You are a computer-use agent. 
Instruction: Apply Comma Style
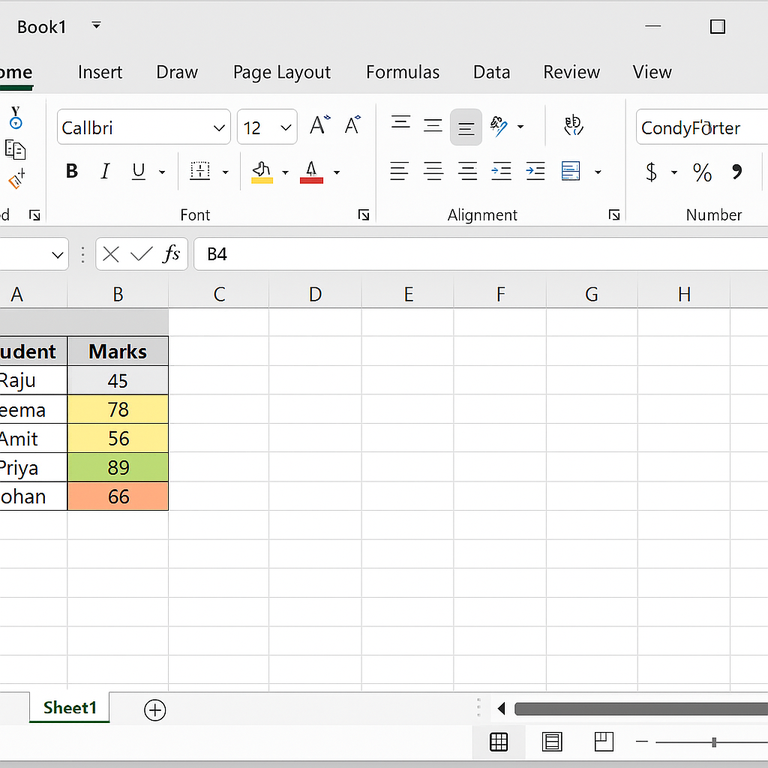[737, 171]
